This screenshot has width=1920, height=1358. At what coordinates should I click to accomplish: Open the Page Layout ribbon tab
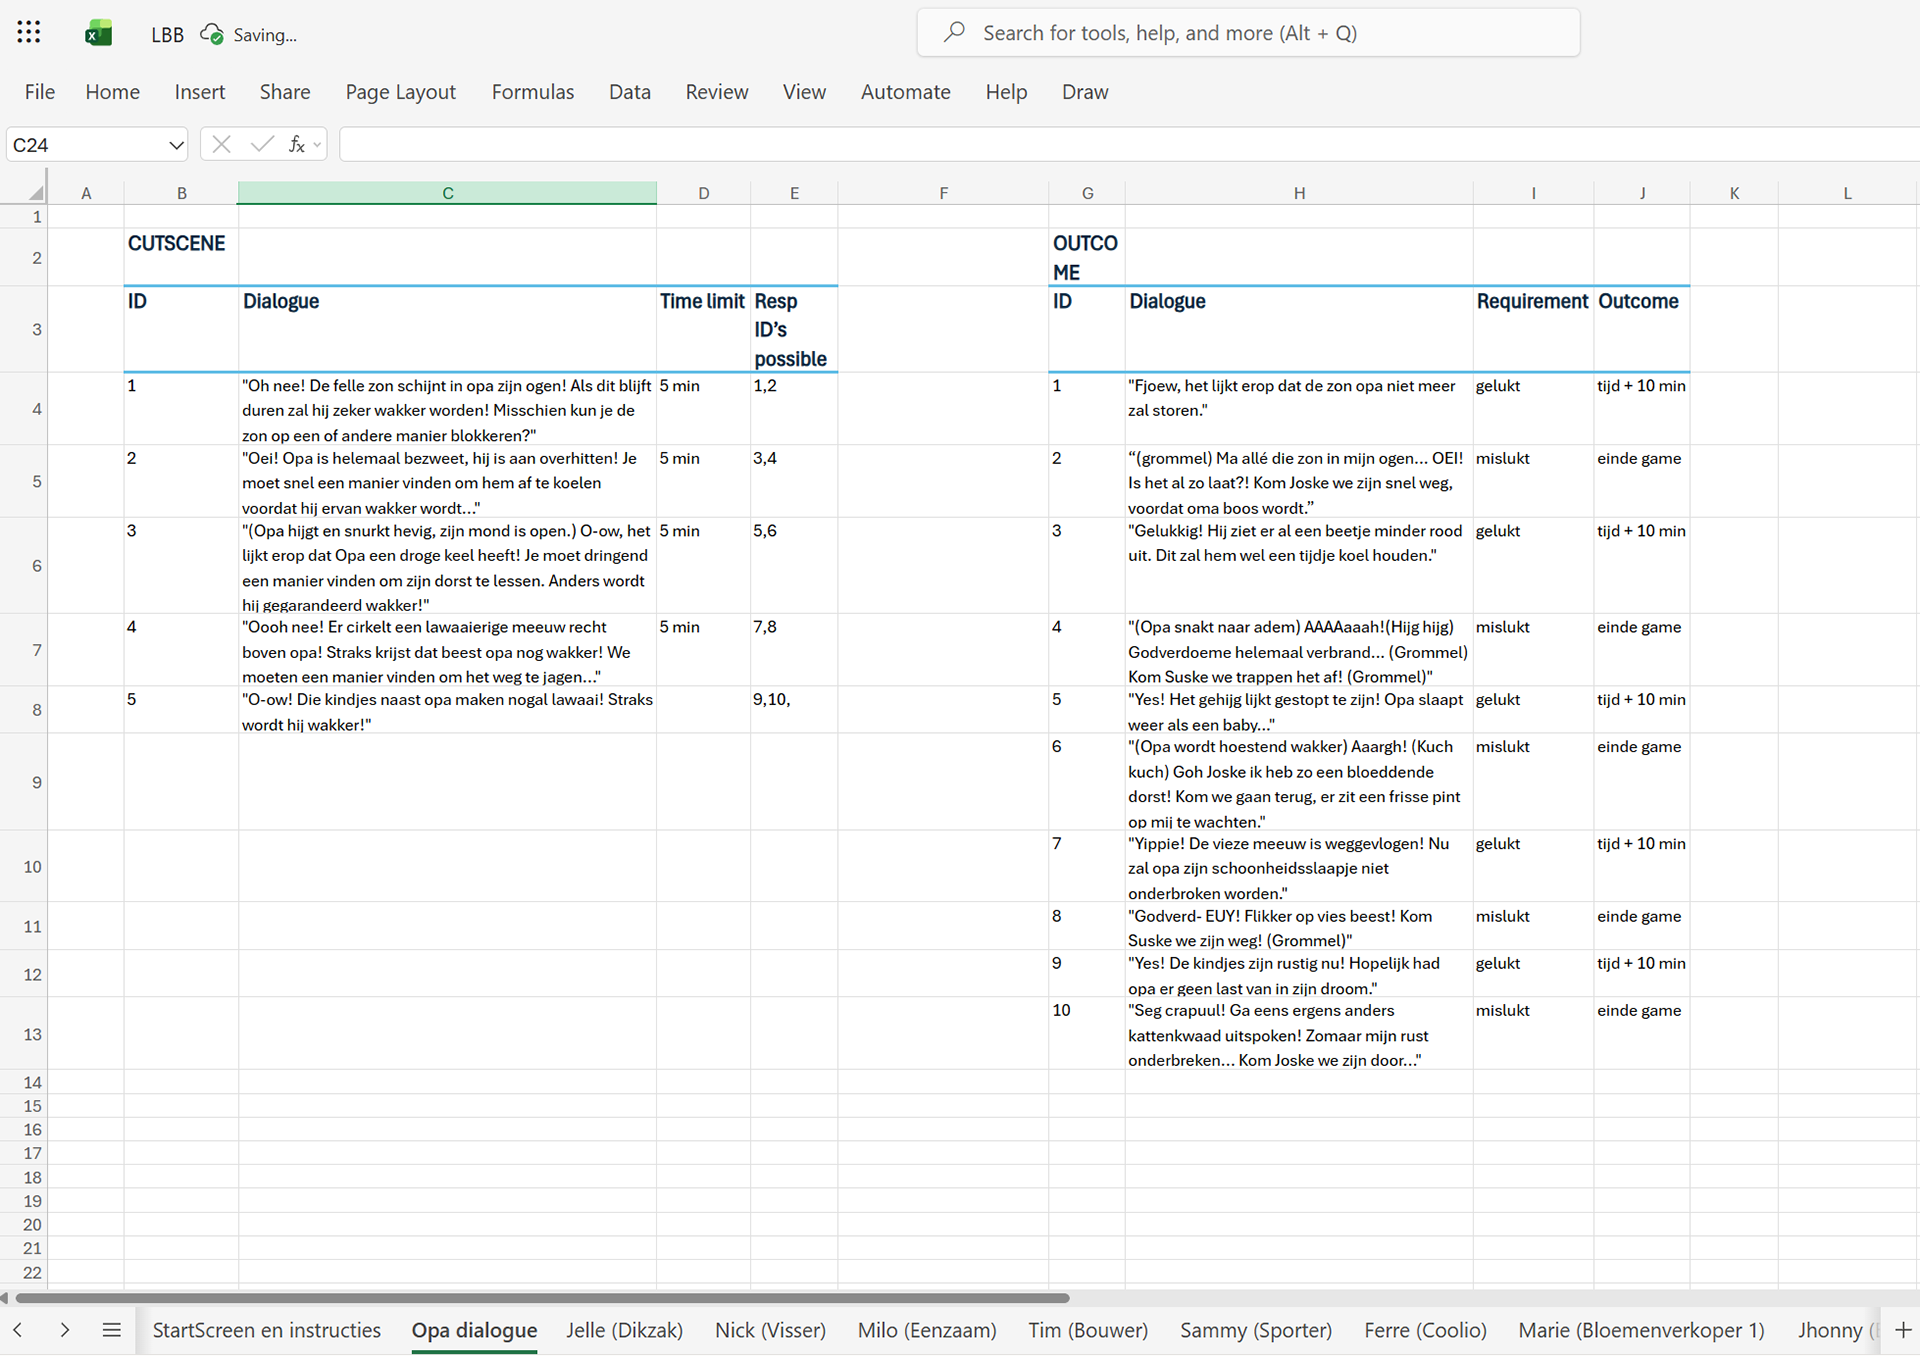[x=400, y=92]
